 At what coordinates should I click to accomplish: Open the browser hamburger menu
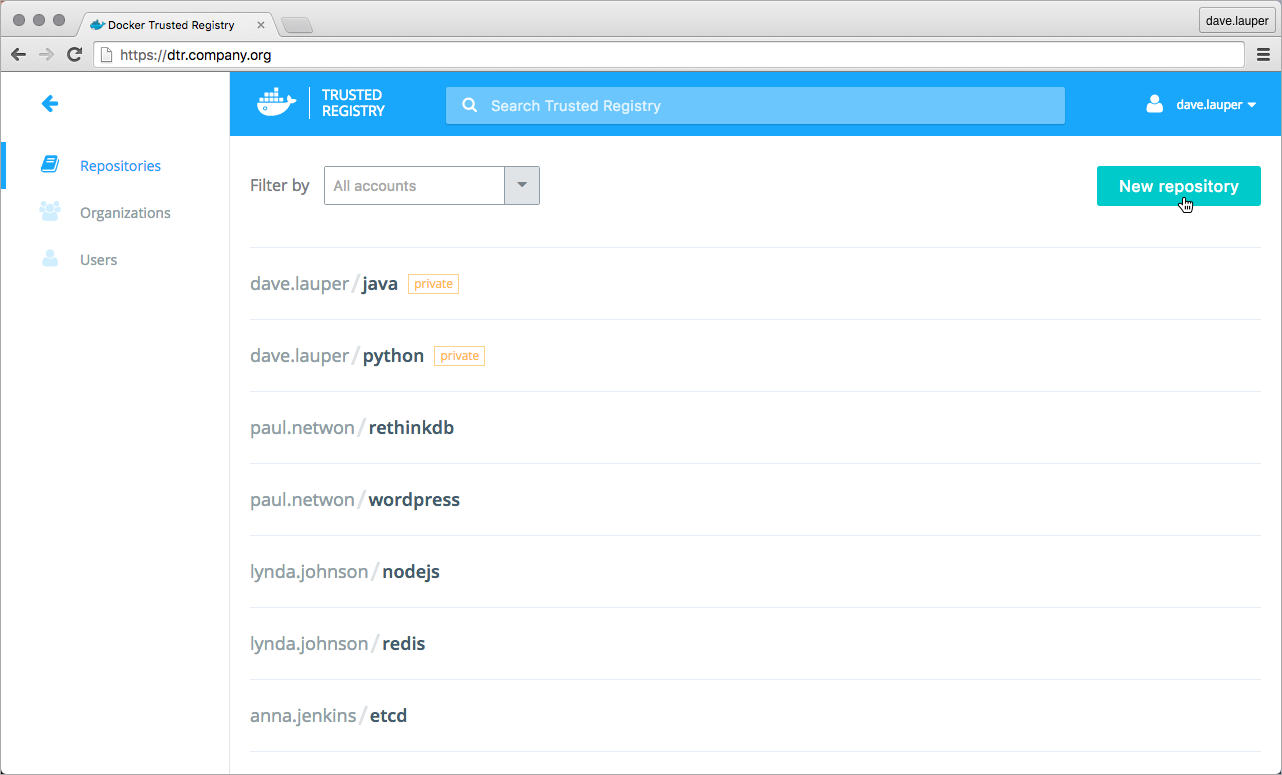tap(1263, 55)
